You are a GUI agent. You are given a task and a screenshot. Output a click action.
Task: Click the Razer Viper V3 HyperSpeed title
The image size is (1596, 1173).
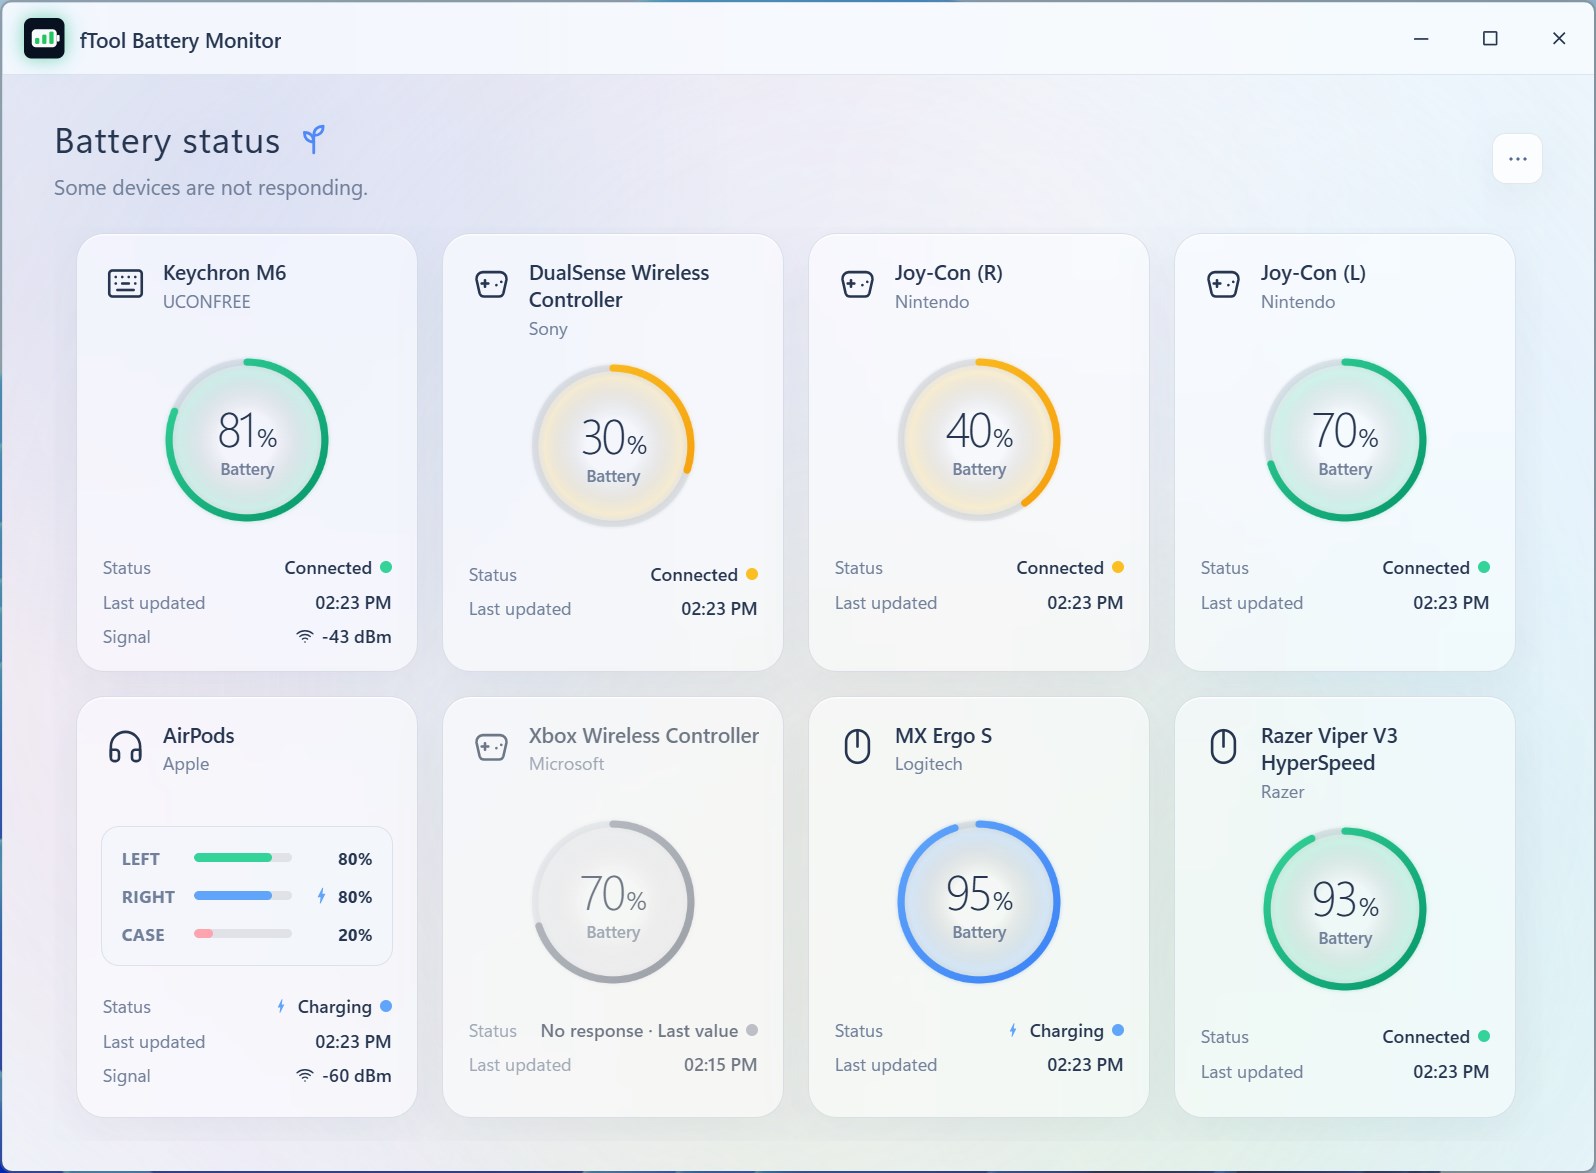coord(1329,749)
